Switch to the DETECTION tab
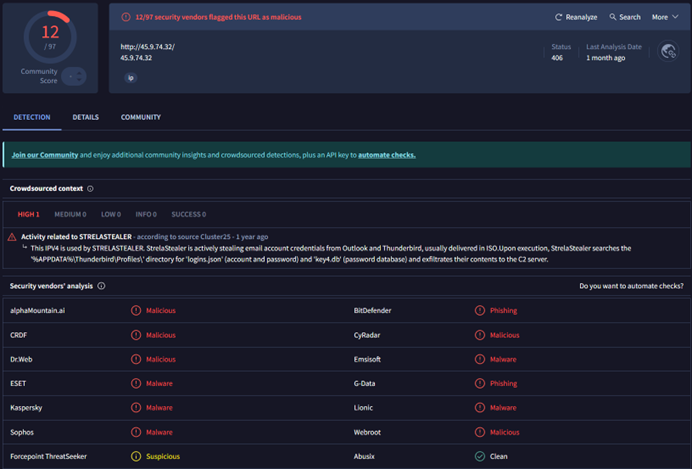692x469 pixels. pos(32,117)
